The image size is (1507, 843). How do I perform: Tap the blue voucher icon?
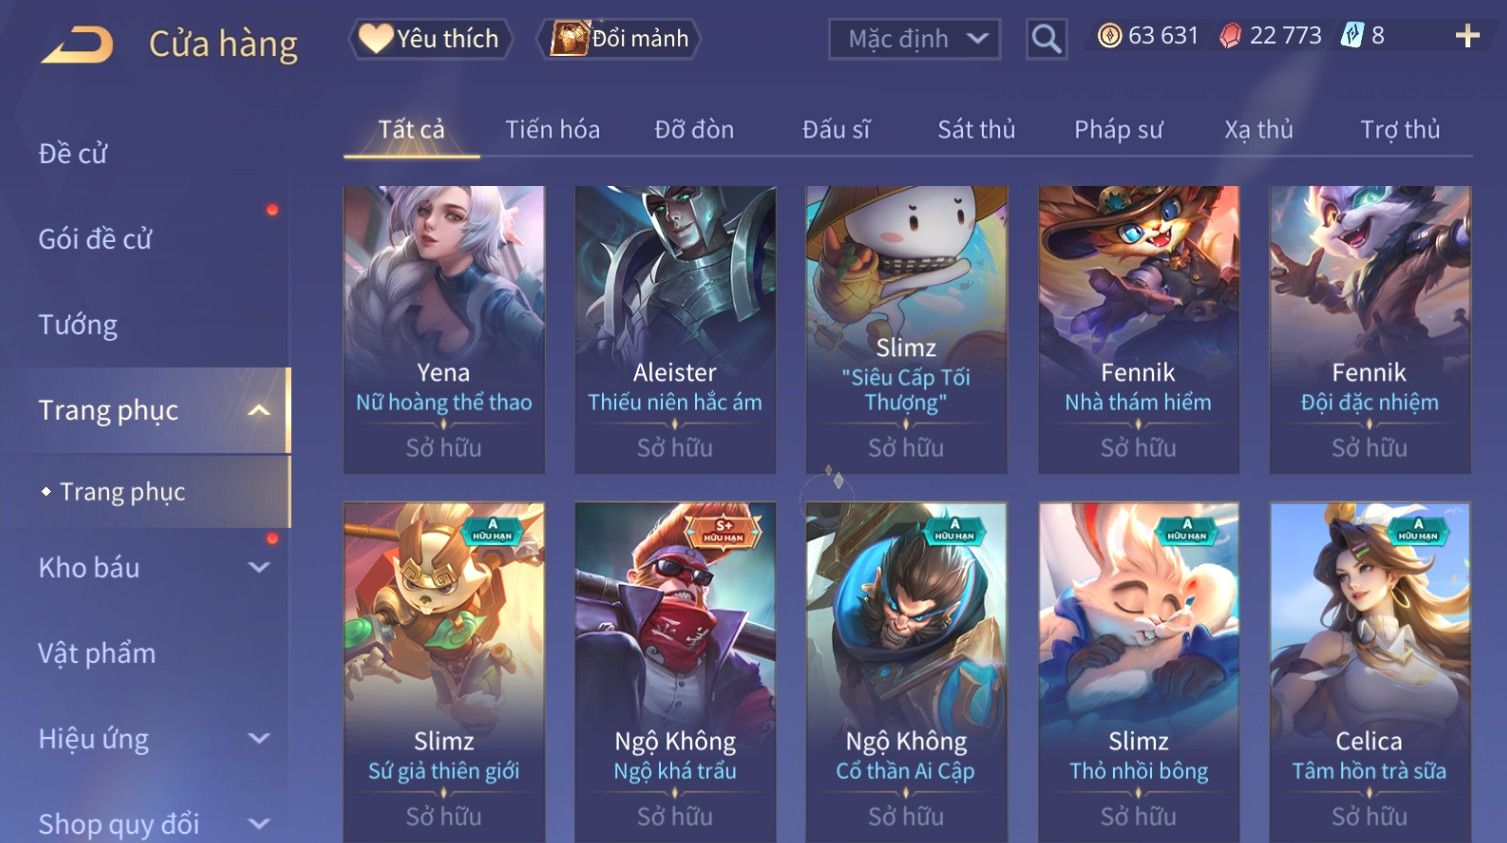1352,36
